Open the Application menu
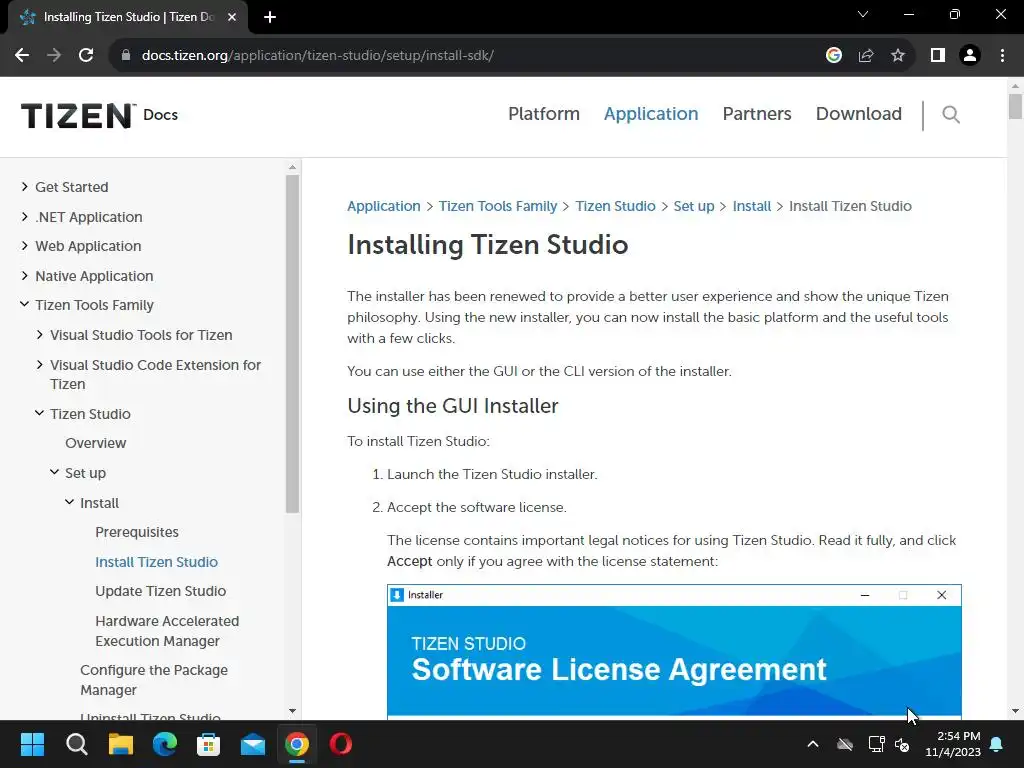The height and width of the screenshot is (768, 1024). pos(651,114)
